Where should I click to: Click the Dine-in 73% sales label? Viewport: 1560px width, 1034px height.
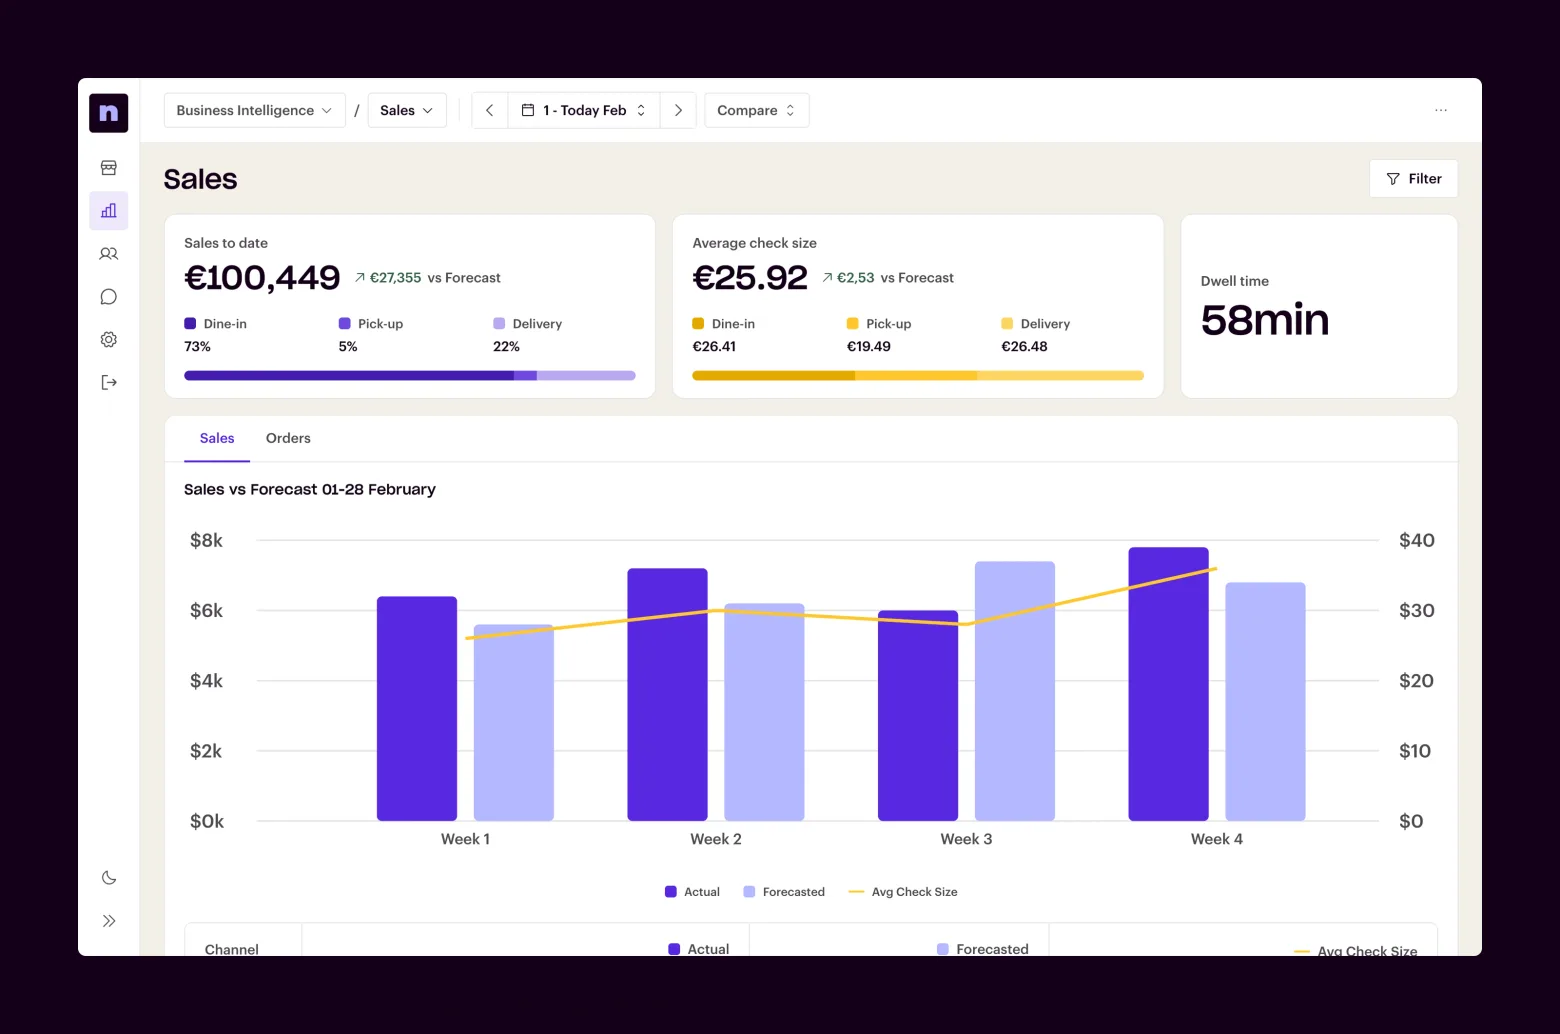click(x=215, y=335)
